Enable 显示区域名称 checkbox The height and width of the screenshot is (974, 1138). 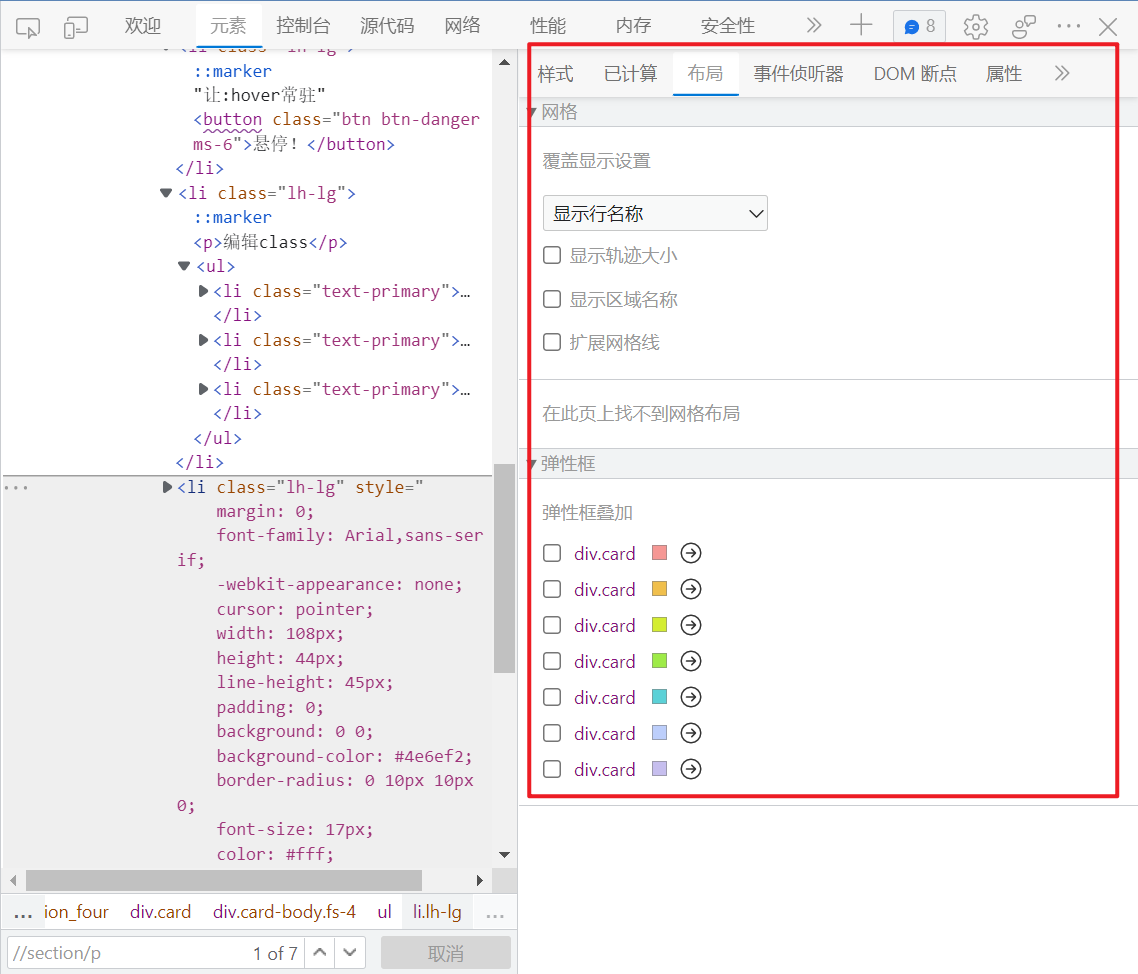point(552,299)
